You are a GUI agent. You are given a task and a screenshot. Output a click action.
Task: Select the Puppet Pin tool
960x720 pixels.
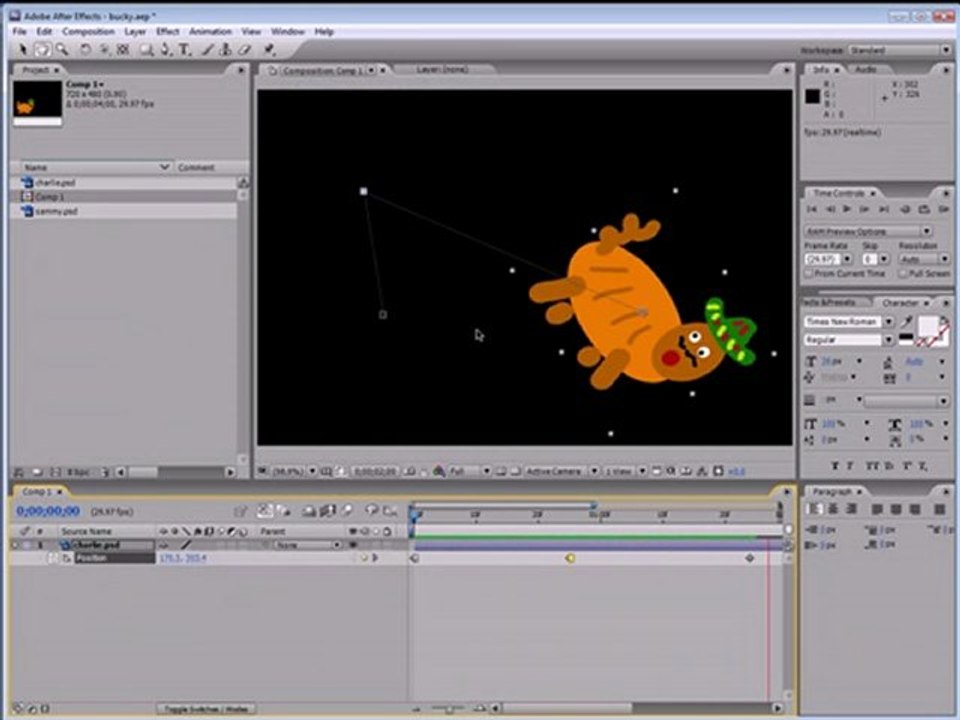click(269, 50)
